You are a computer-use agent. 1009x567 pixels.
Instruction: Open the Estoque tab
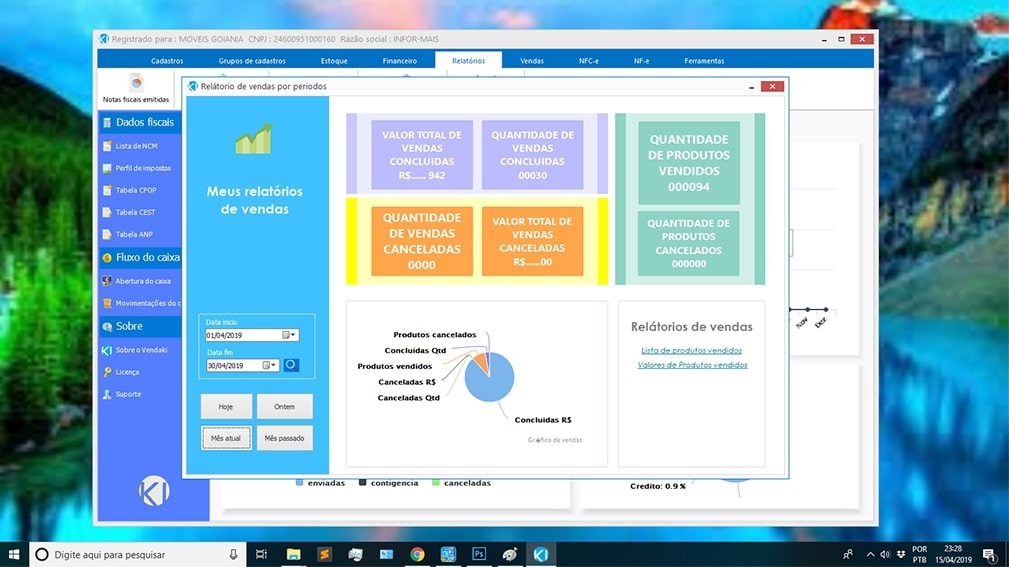[x=334, y=61]
